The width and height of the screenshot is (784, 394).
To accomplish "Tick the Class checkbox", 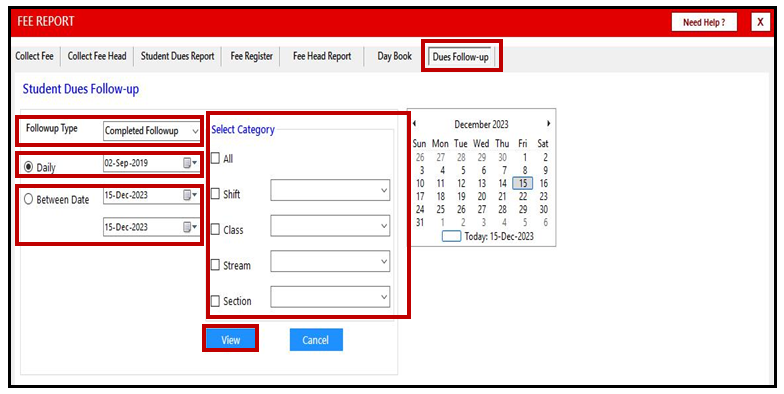I will click(x=216, y=230).
